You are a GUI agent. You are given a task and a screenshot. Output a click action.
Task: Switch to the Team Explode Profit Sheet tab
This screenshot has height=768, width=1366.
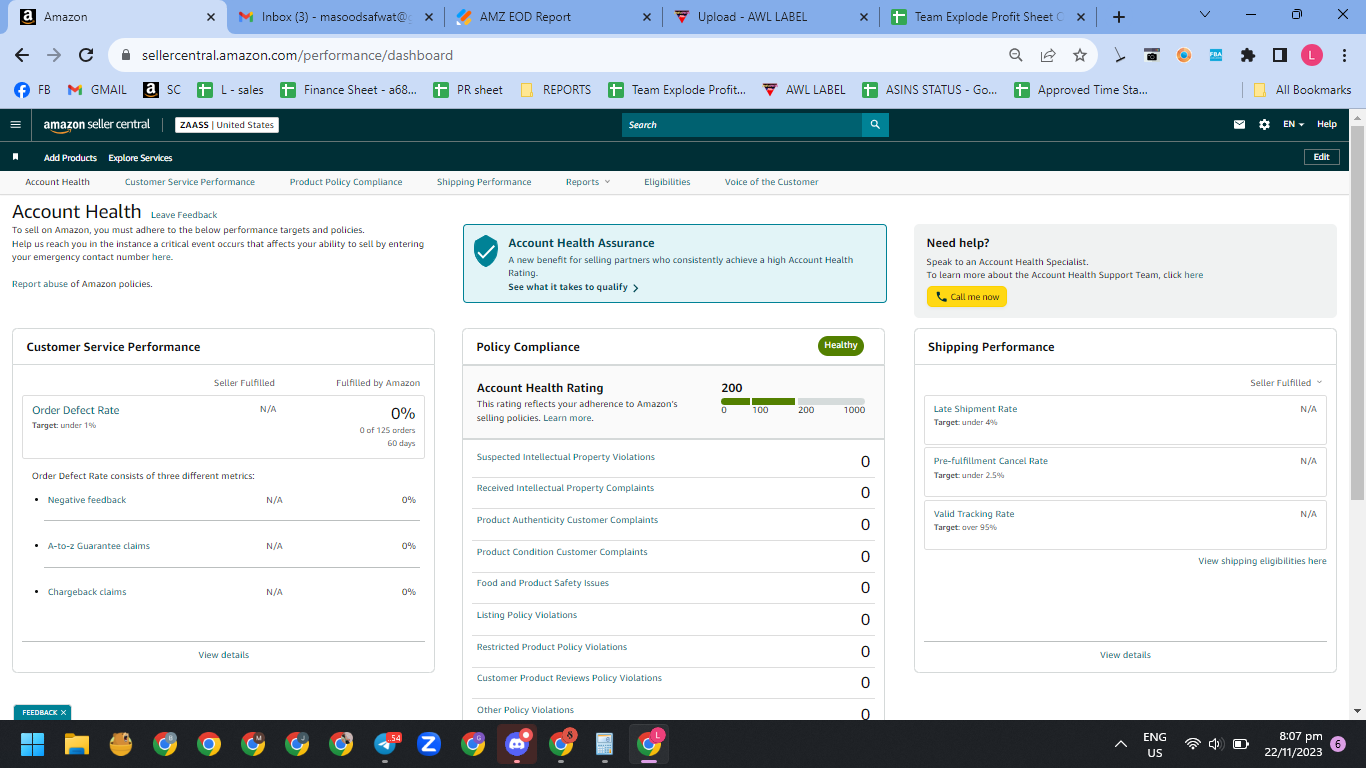coord(986,17)
